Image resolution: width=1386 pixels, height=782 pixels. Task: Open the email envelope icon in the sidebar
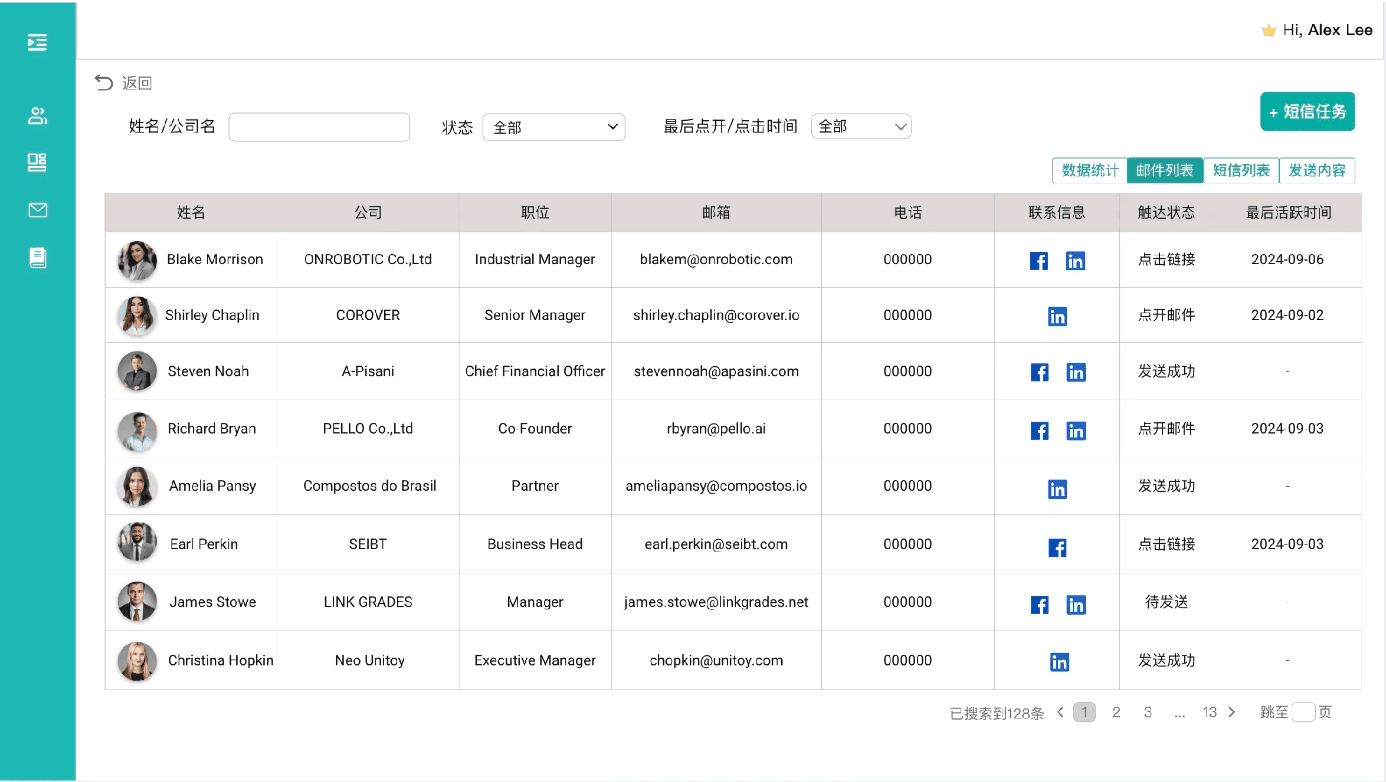coord(37,210)
